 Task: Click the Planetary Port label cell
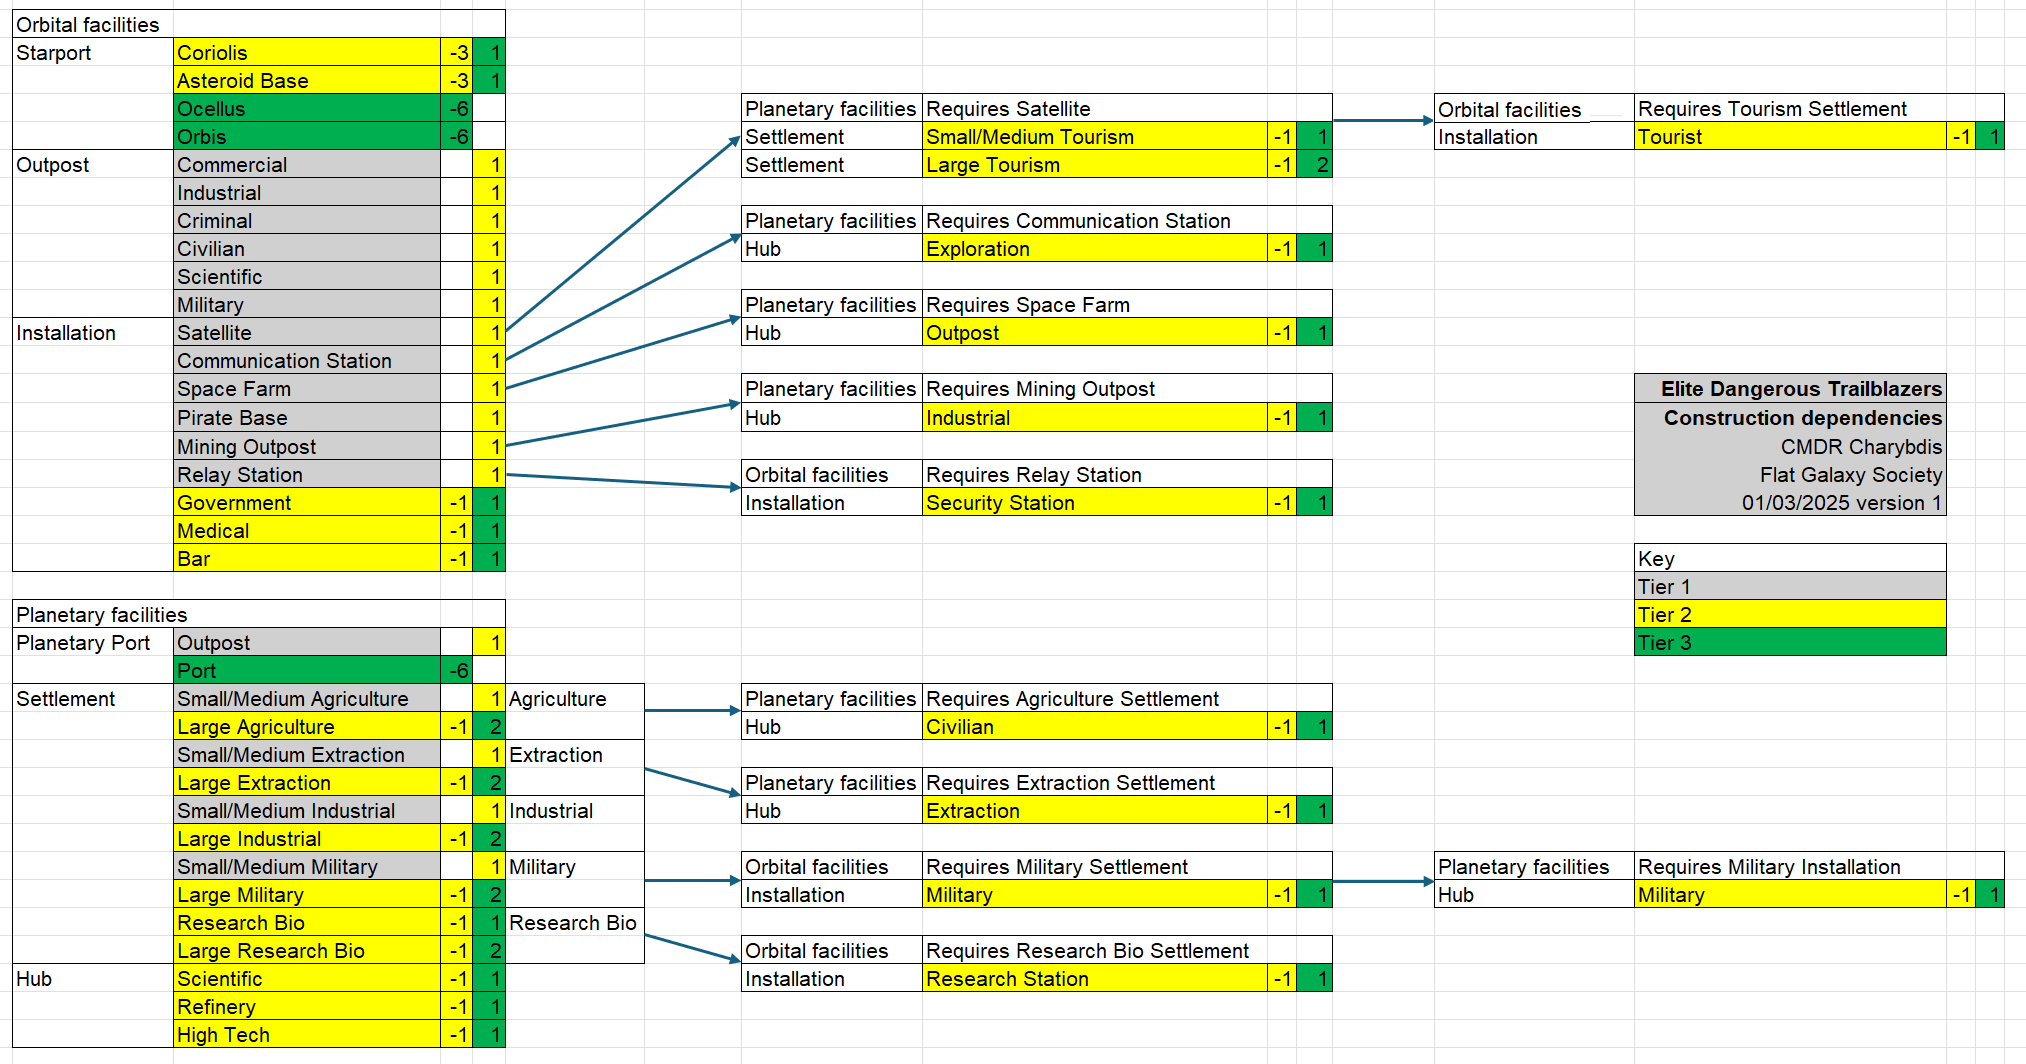93,642
